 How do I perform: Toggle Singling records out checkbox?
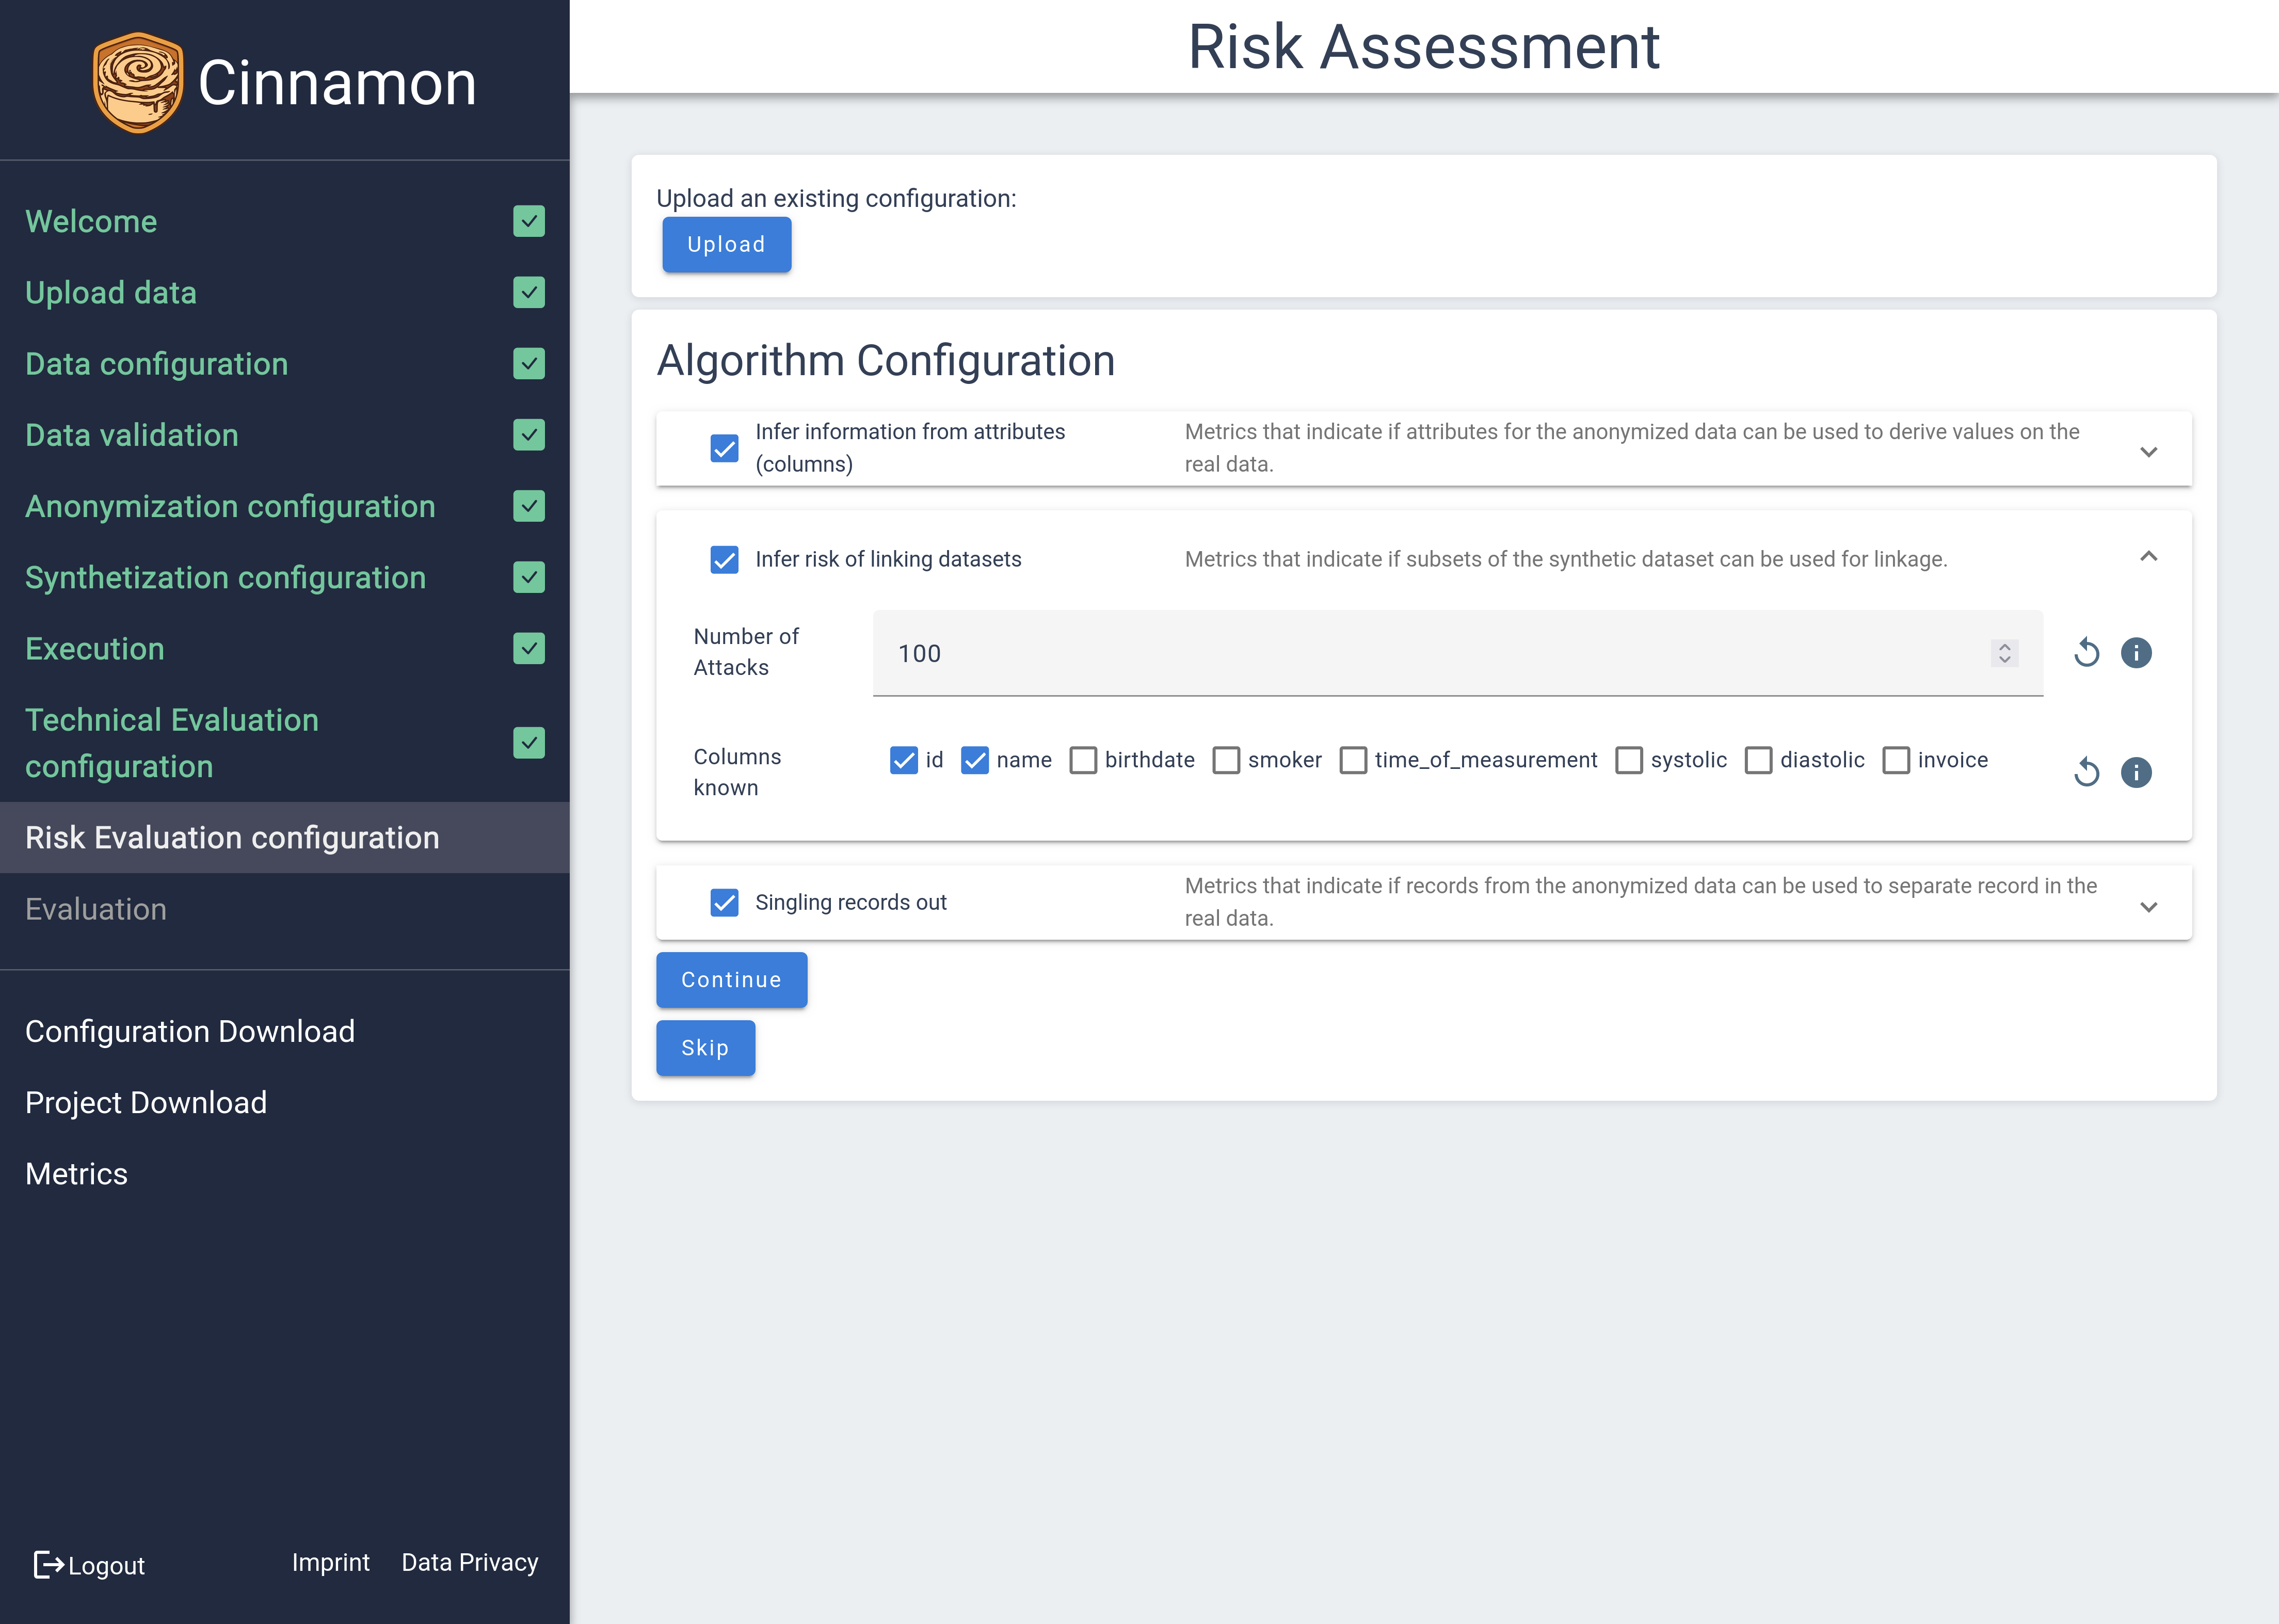point(724,902)
